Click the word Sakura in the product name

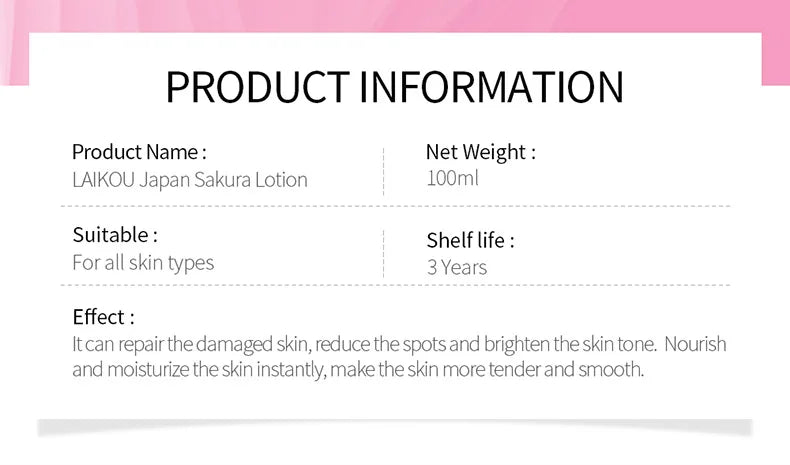224,181
